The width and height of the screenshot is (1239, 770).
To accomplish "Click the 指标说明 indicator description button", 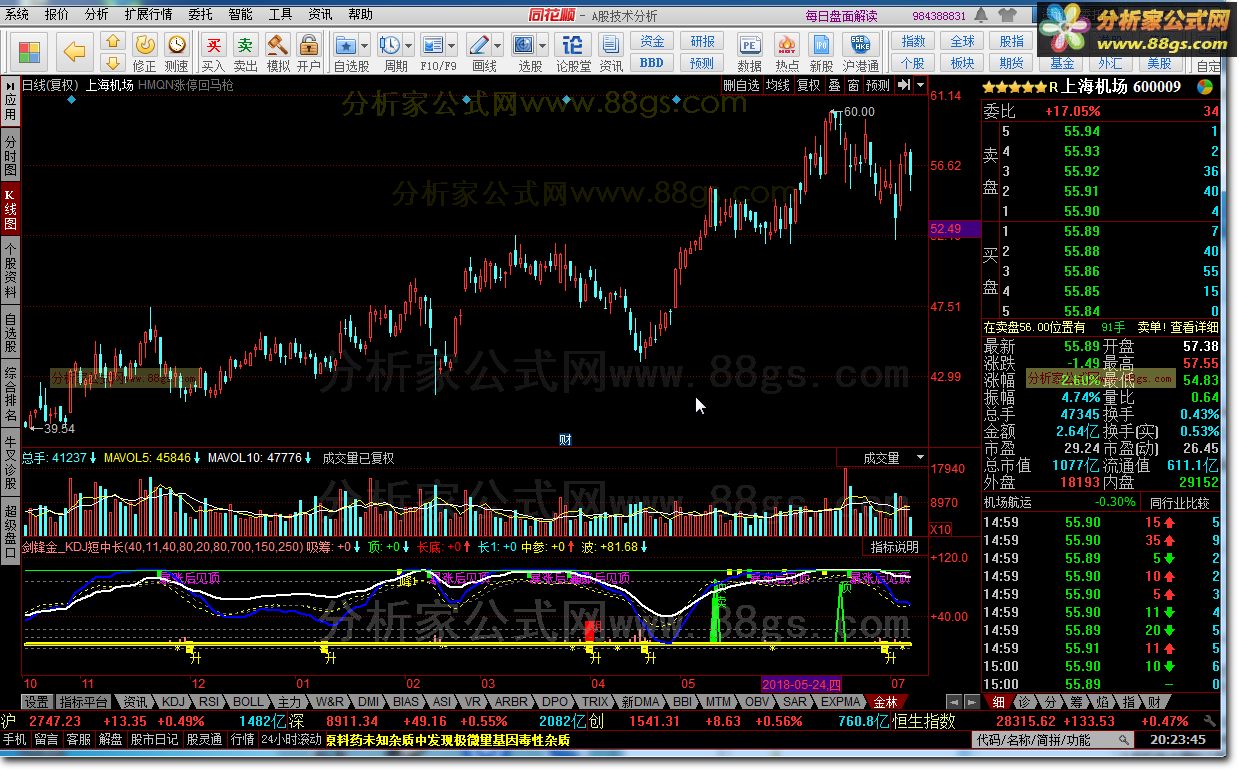I will [x=894, y=547].
